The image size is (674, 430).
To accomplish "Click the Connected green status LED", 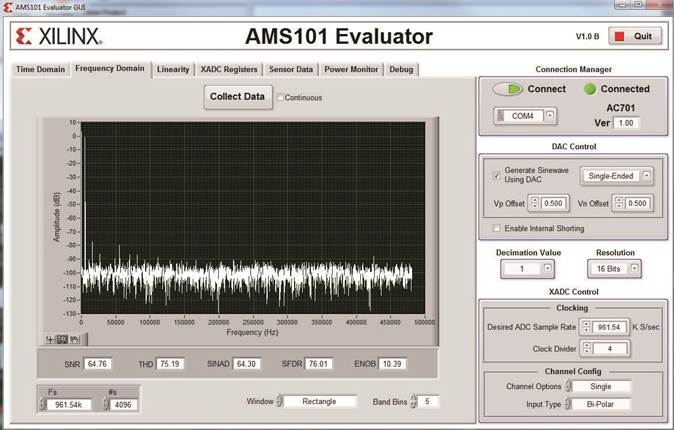I will pos(590,89).
